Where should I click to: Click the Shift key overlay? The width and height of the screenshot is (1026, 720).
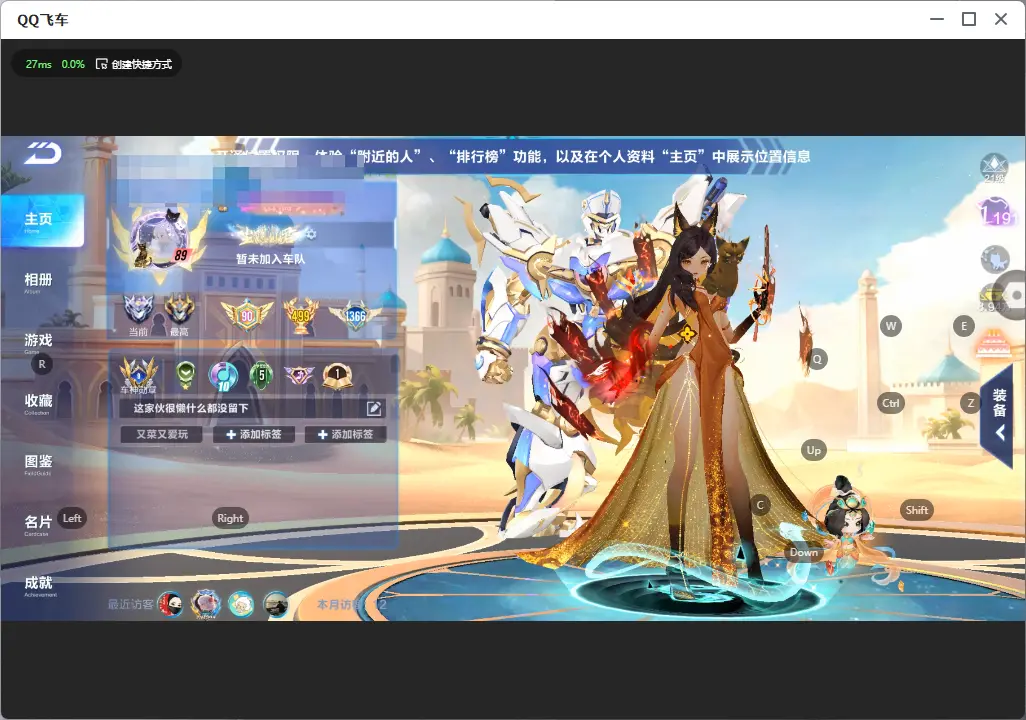917,510
